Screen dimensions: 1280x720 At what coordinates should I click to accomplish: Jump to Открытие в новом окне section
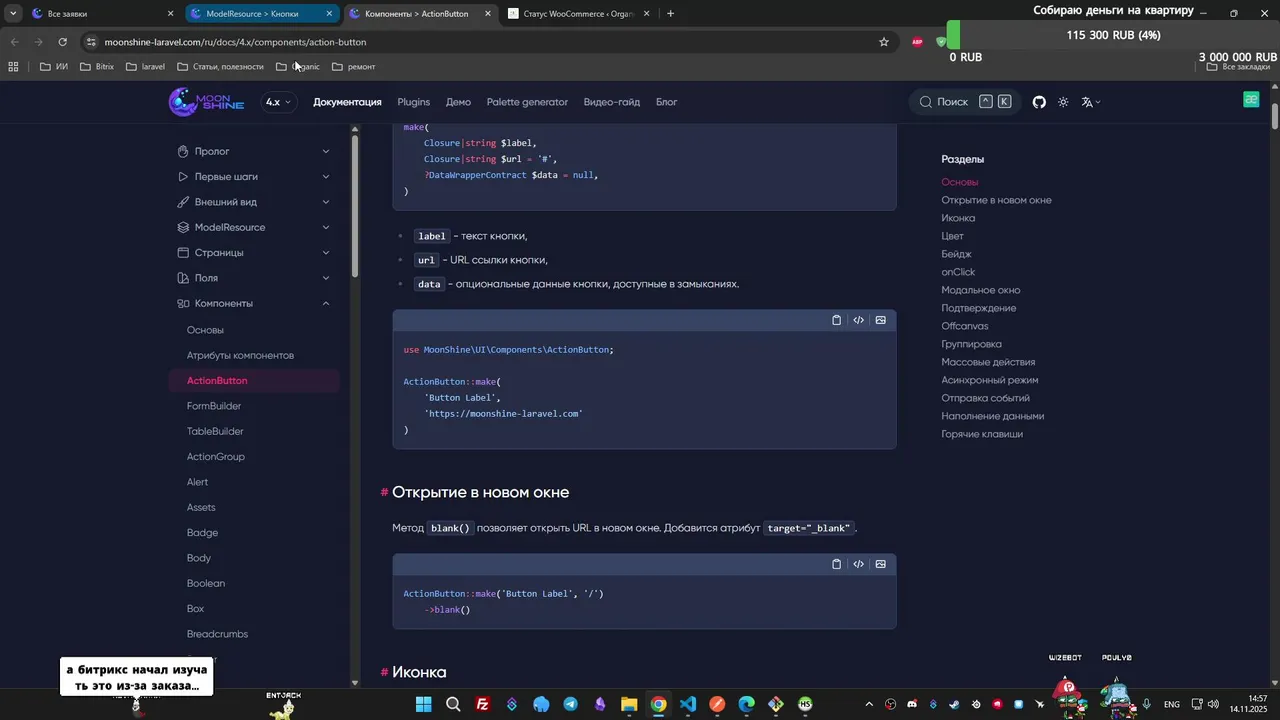click(996, 200)
